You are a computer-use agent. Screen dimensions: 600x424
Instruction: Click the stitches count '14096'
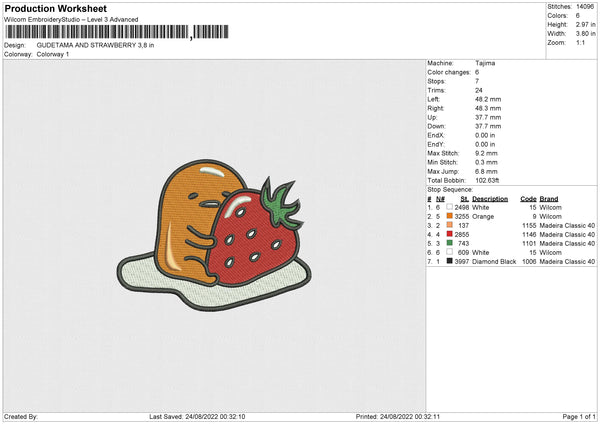click(x=585, y=7)
